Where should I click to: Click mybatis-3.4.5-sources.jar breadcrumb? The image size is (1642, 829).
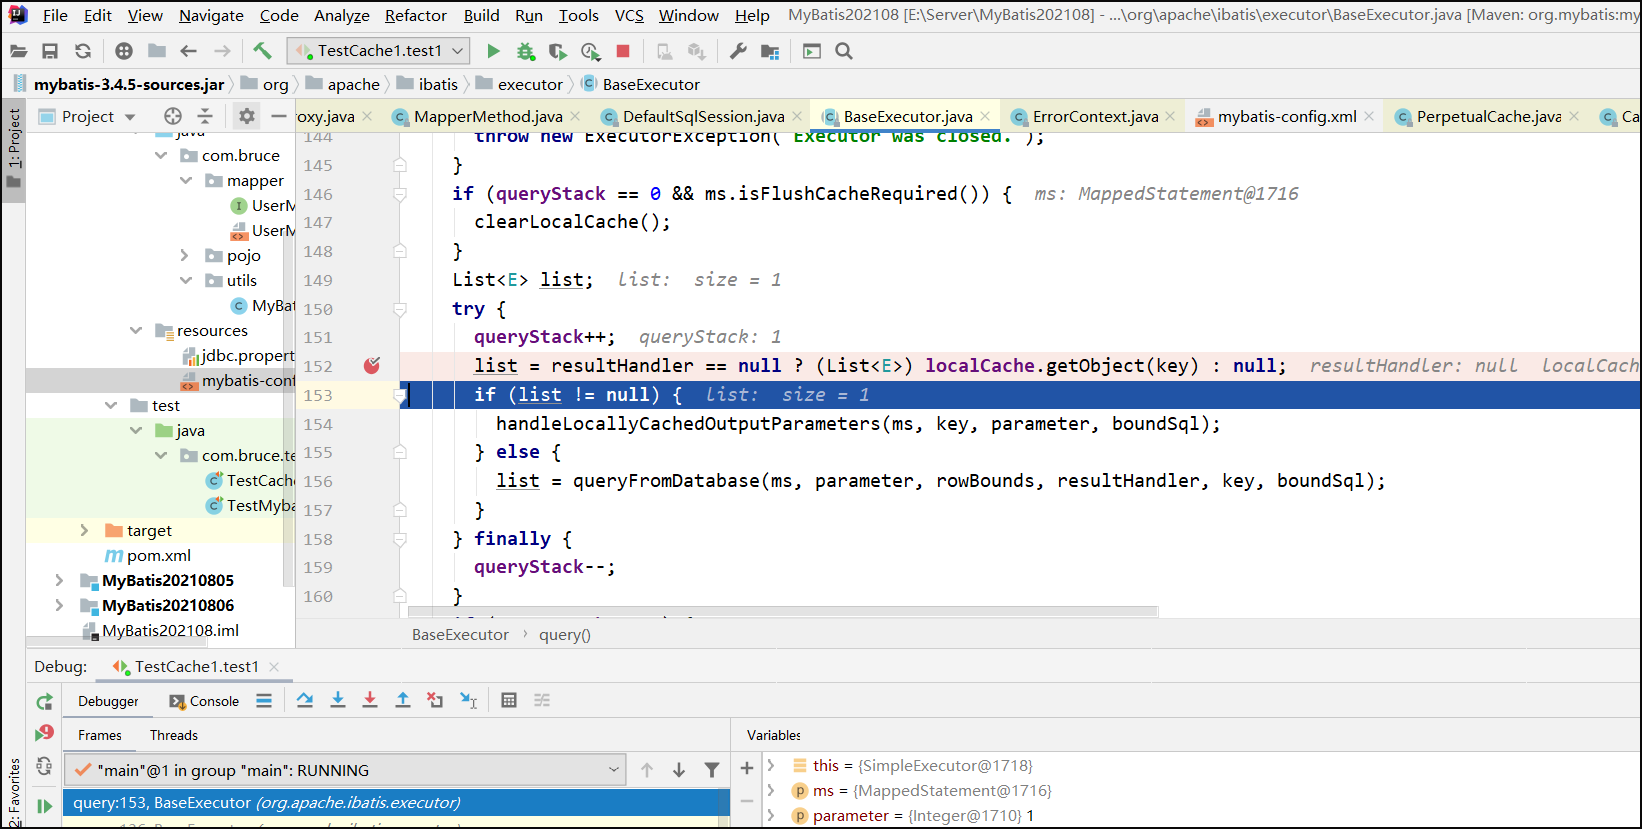coord(129,84)
